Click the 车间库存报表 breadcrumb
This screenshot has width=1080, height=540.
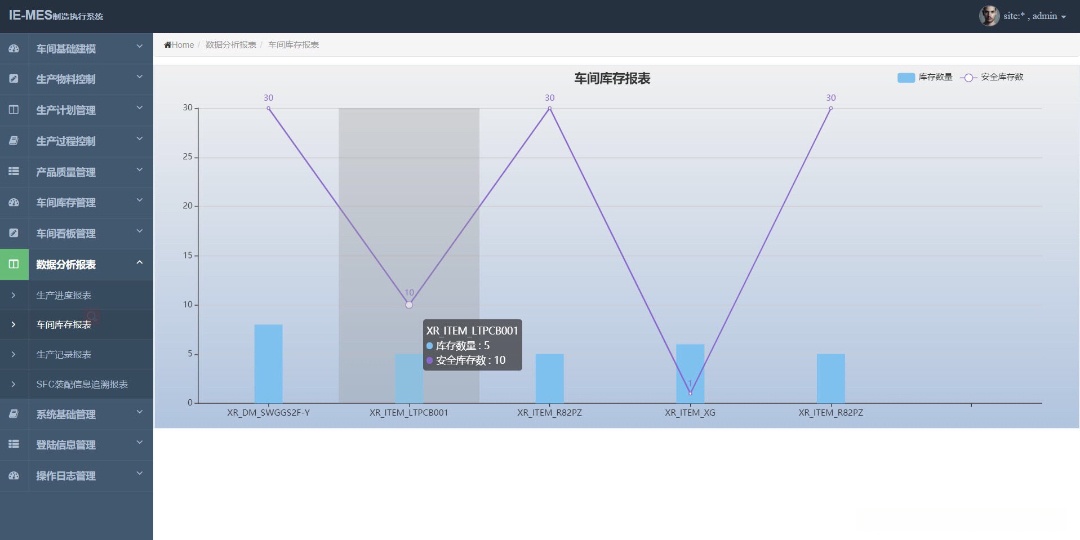pyautogui.click(x=293, y=45)
